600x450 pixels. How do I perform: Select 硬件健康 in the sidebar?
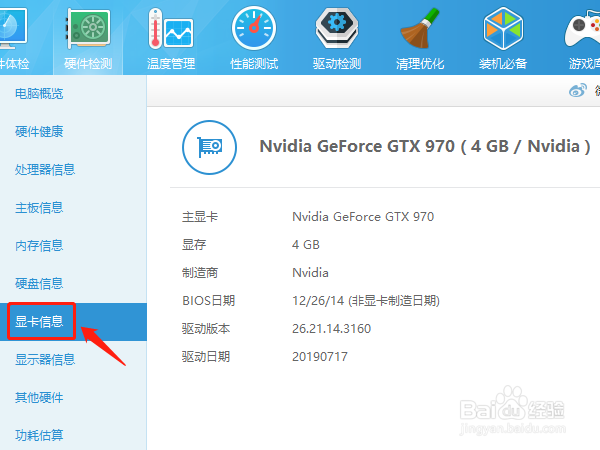coord(39,132)
